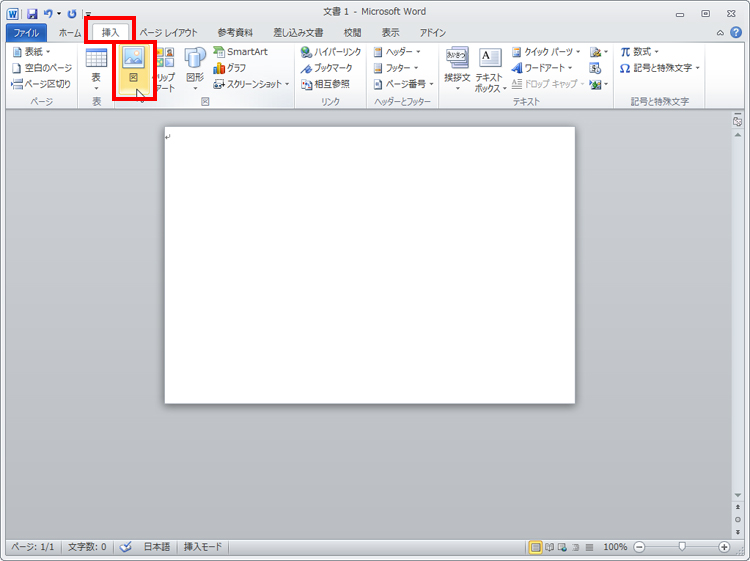Toggle the 挿入モード insert mode indicator
Viewport: 750px width, 561px height.
click(x=203, y=547)
